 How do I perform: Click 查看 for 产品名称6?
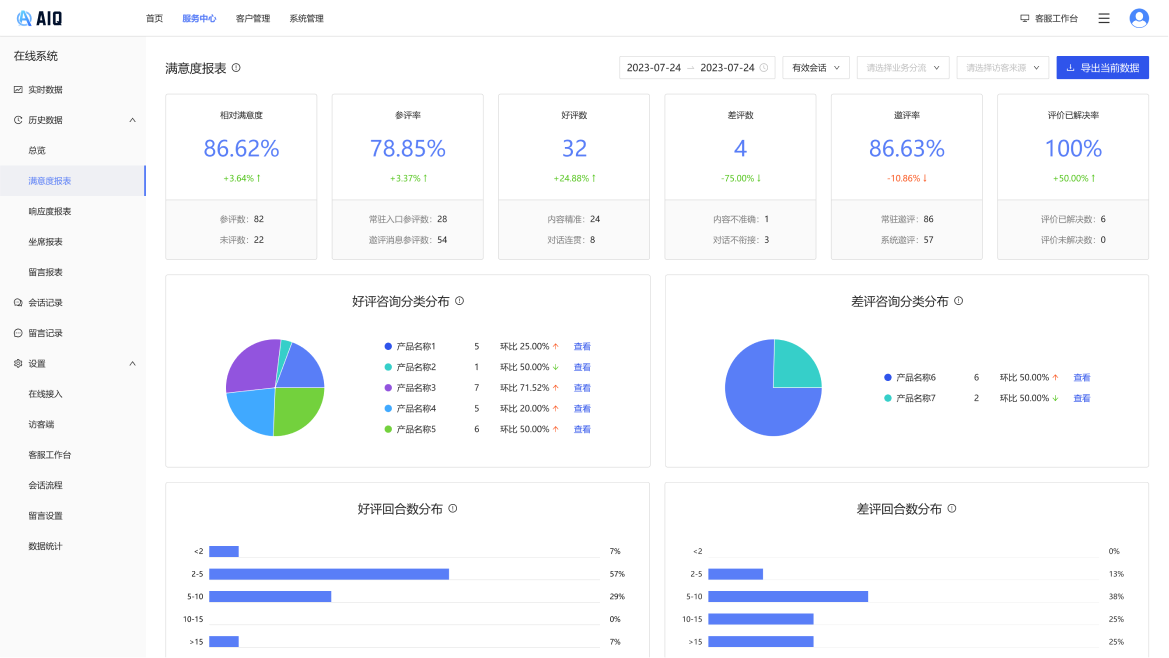point(1082,378)
